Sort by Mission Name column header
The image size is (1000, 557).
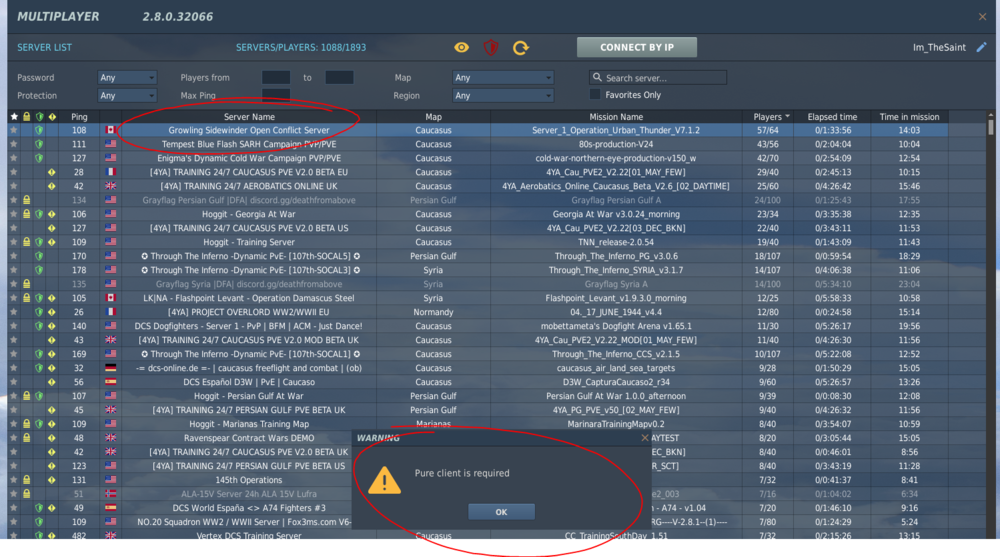tap(616, 117)
